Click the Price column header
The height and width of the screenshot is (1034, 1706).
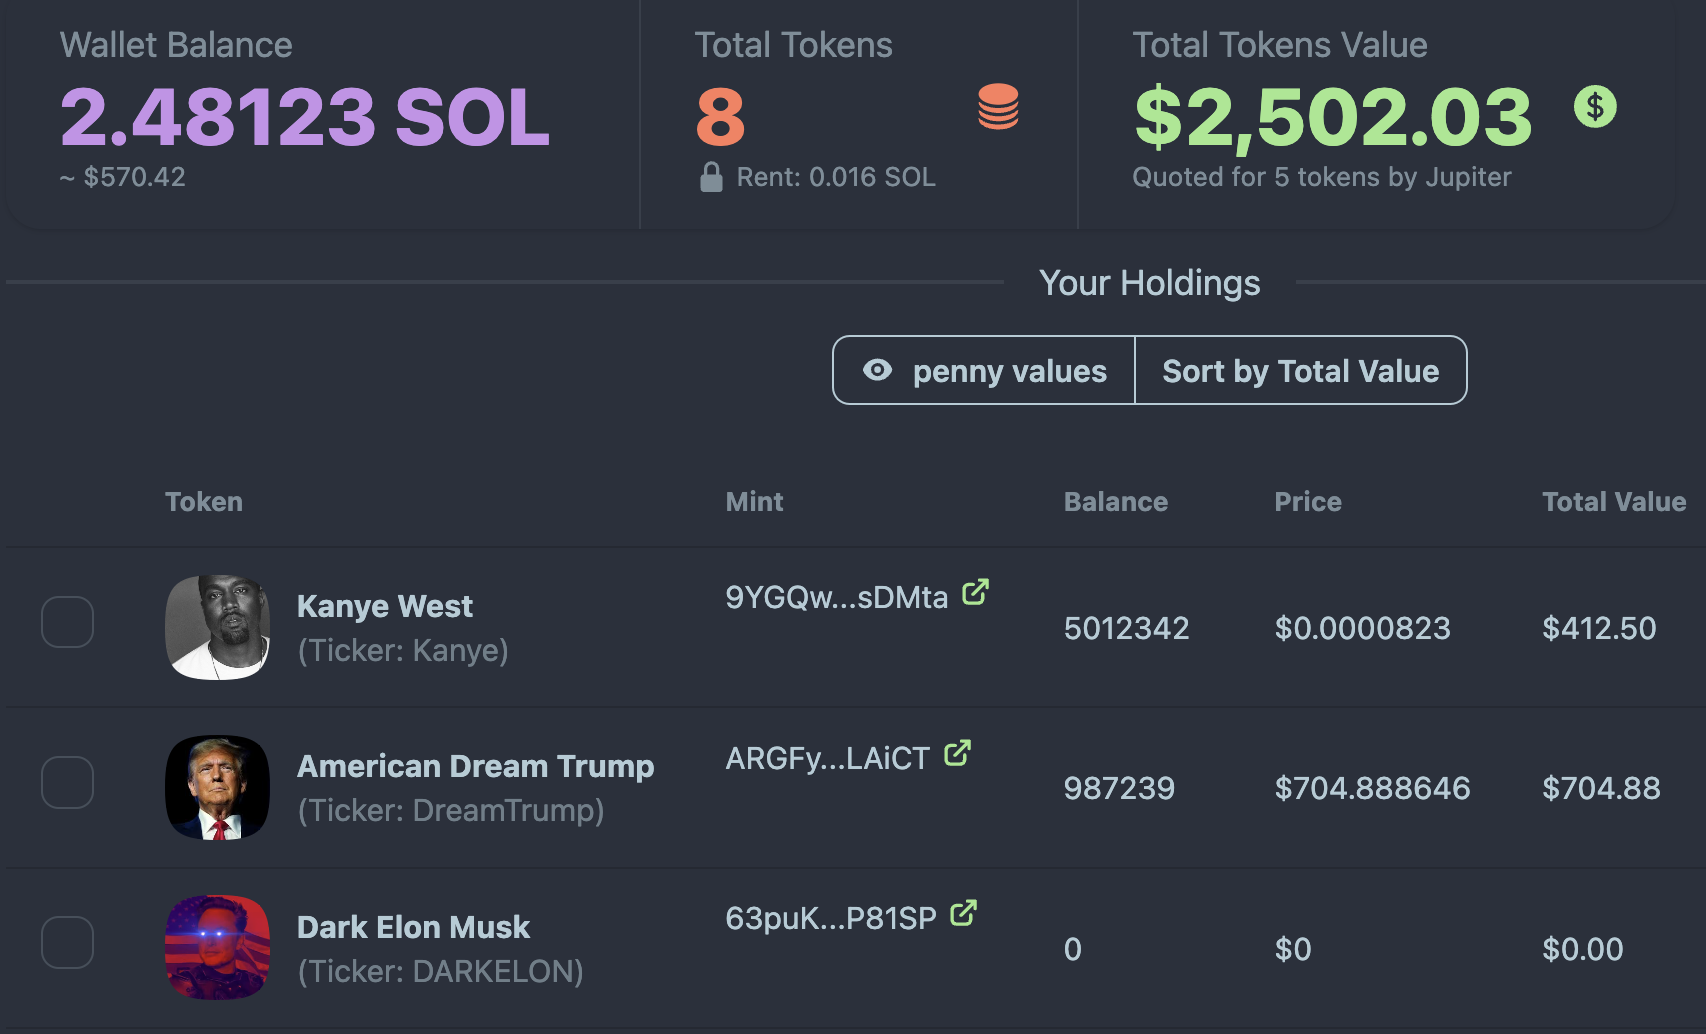pyautogui.click(x=1307, y=502)
